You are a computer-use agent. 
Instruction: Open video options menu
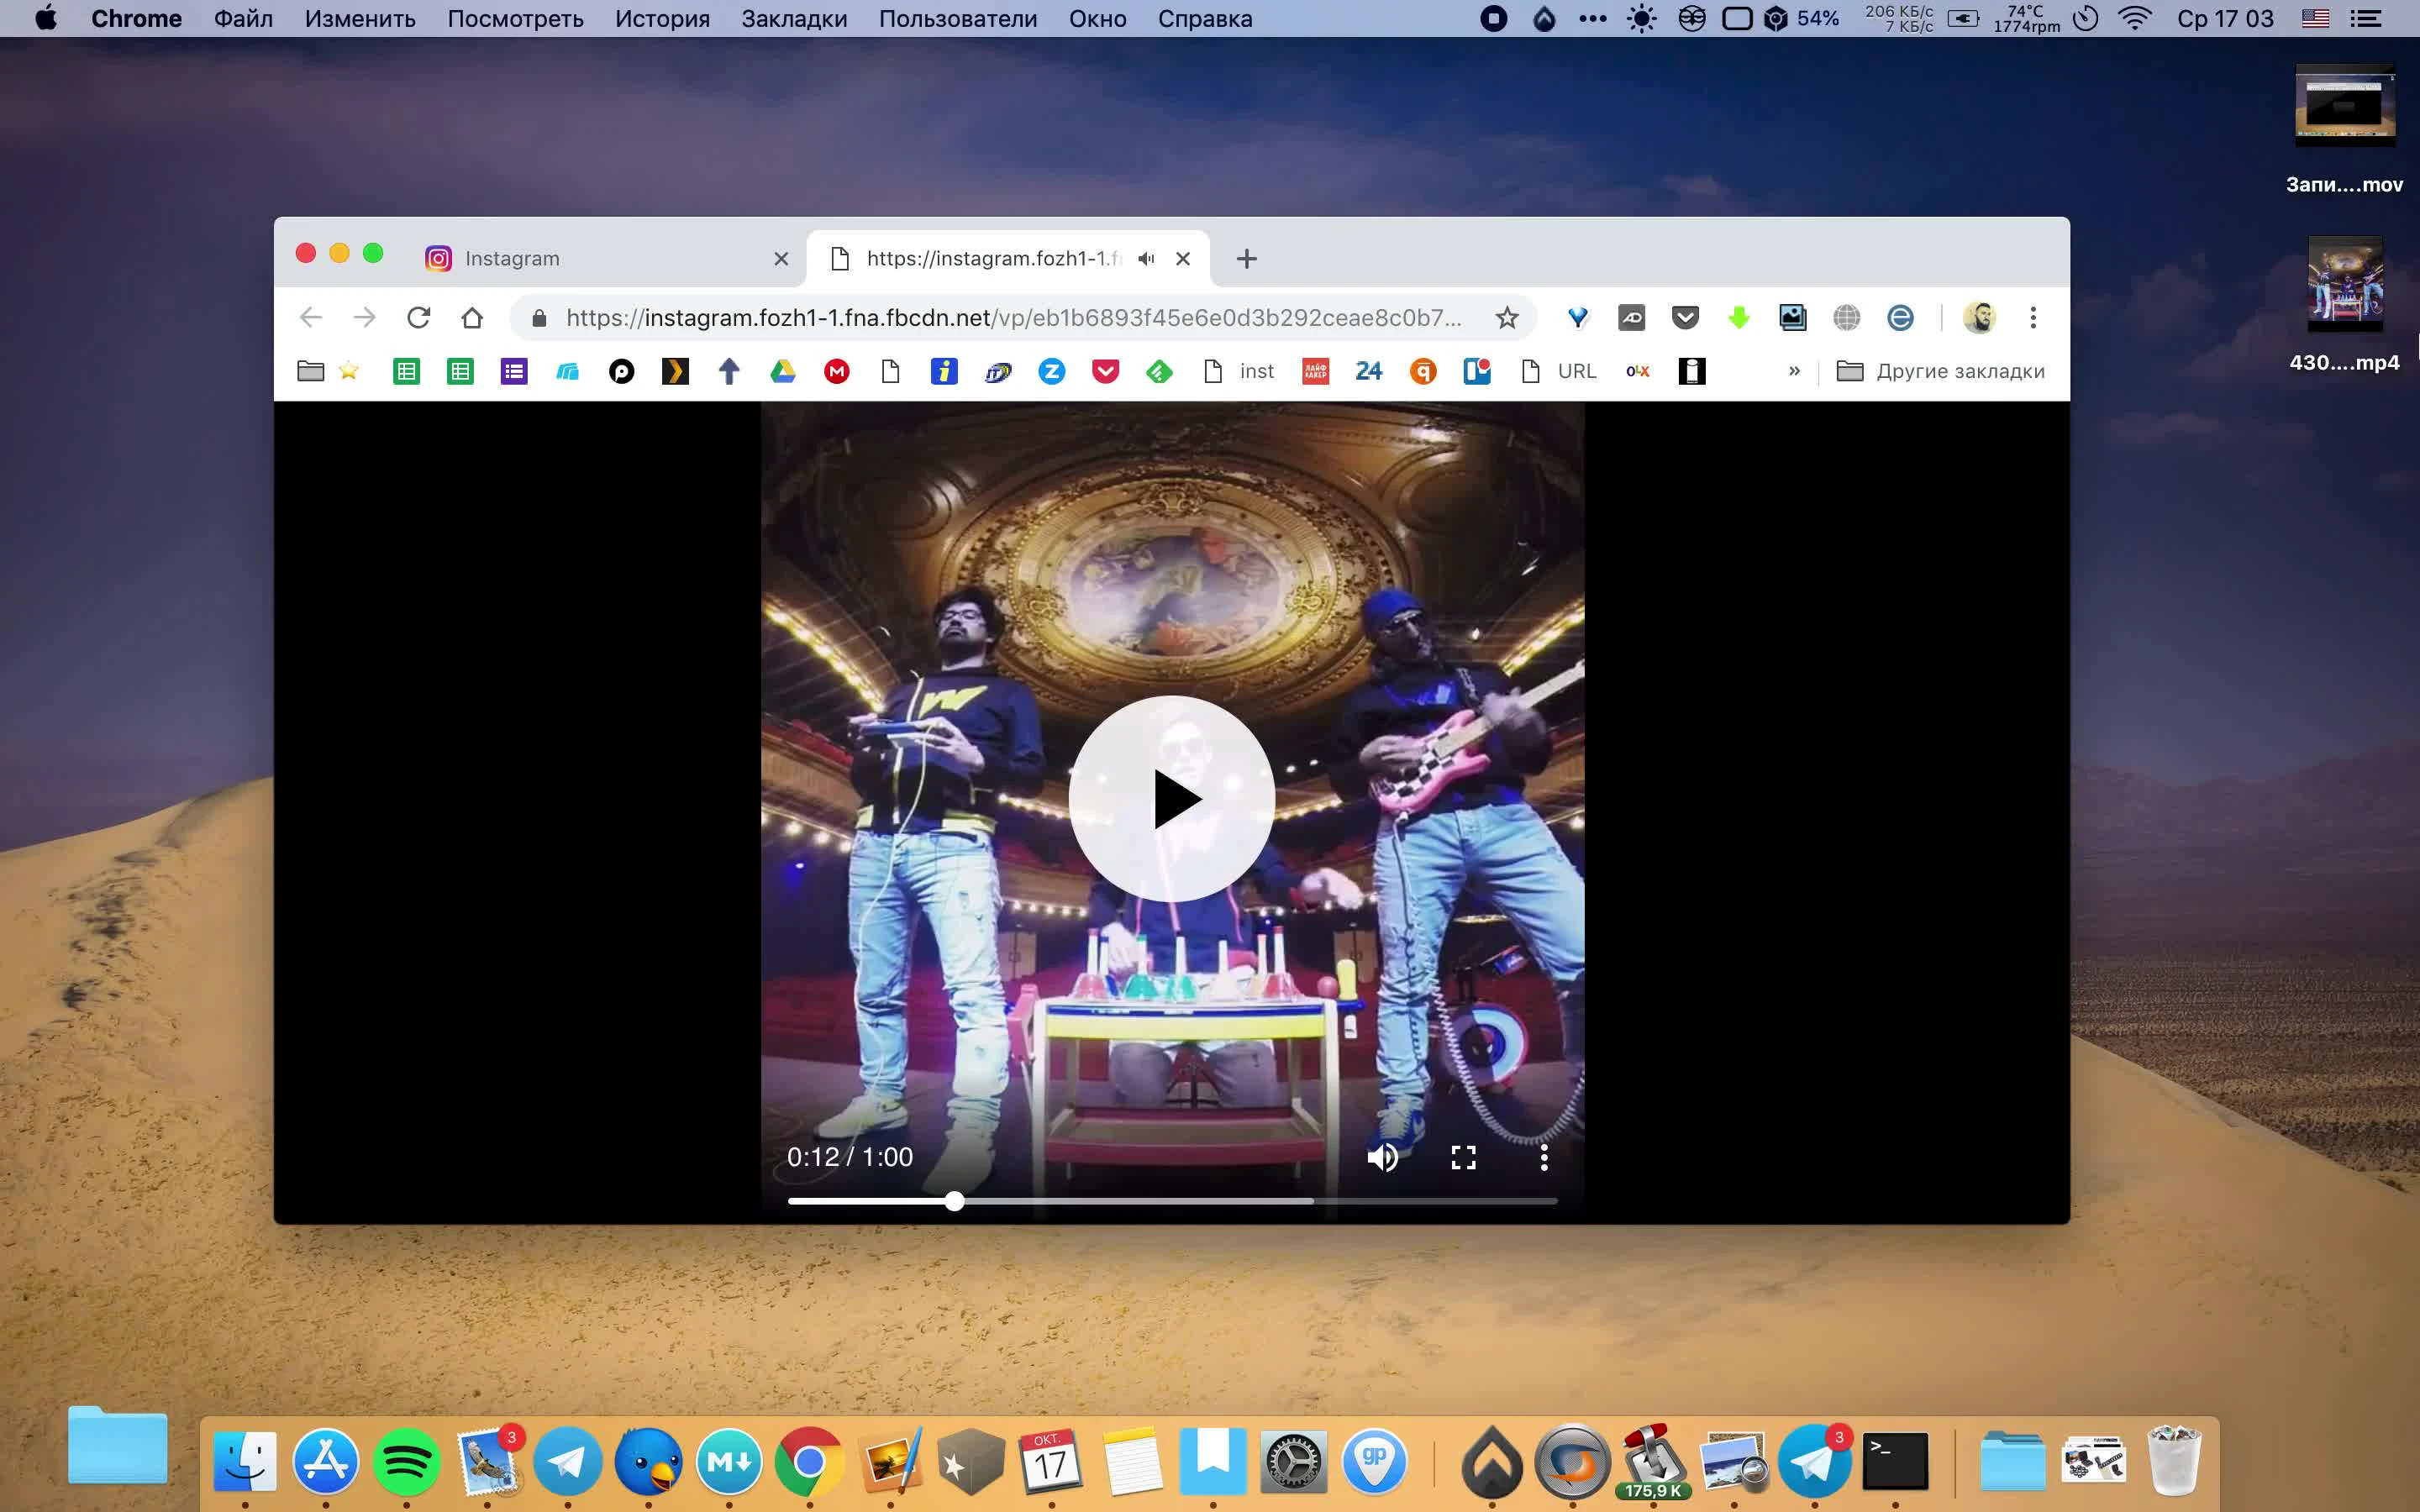point(1544,1155)
